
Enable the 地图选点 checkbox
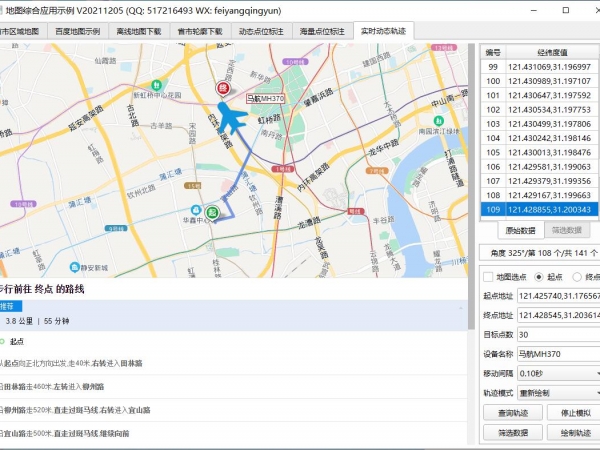[488, 276]
